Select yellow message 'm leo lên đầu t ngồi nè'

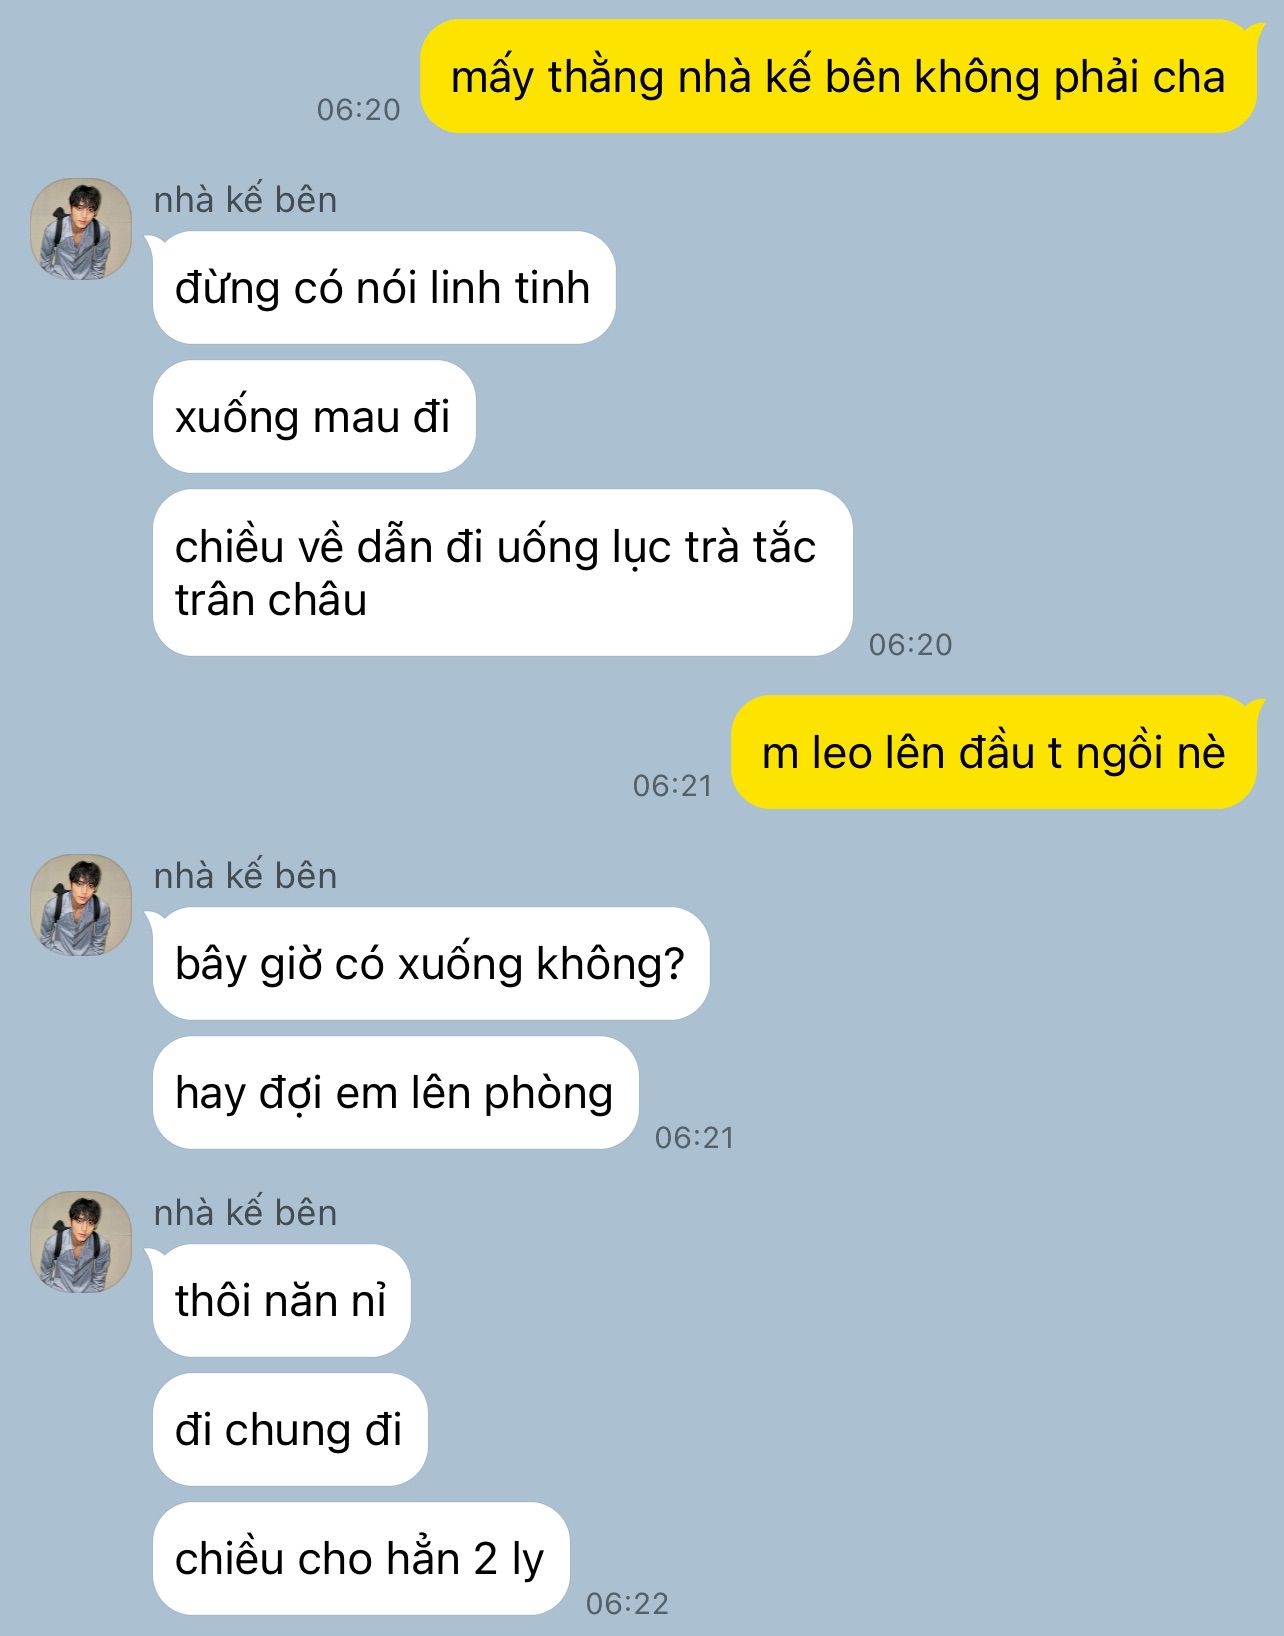point(994,752)
